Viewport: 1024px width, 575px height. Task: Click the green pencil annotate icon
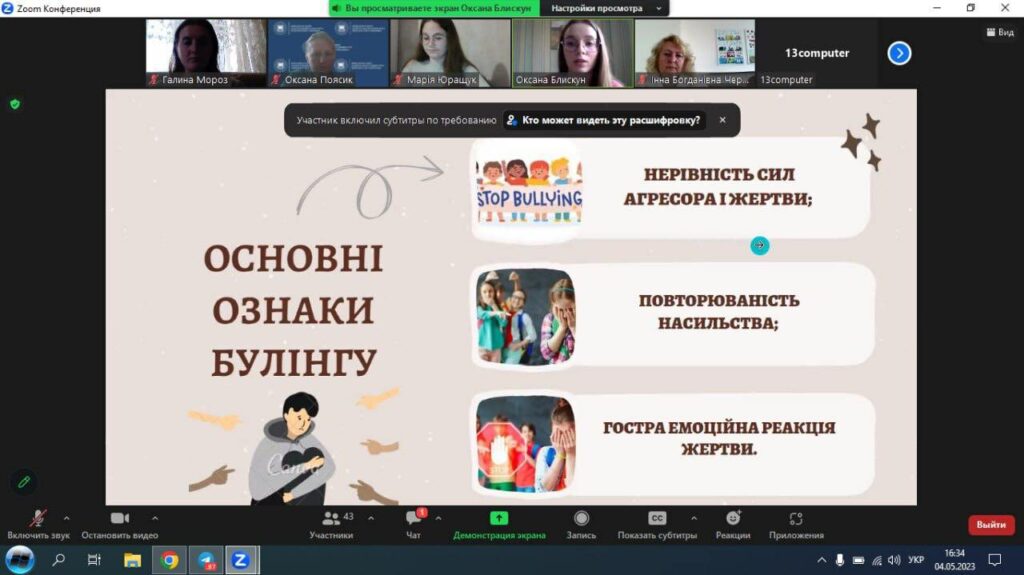pyautogui.click(x=24, y=481)
